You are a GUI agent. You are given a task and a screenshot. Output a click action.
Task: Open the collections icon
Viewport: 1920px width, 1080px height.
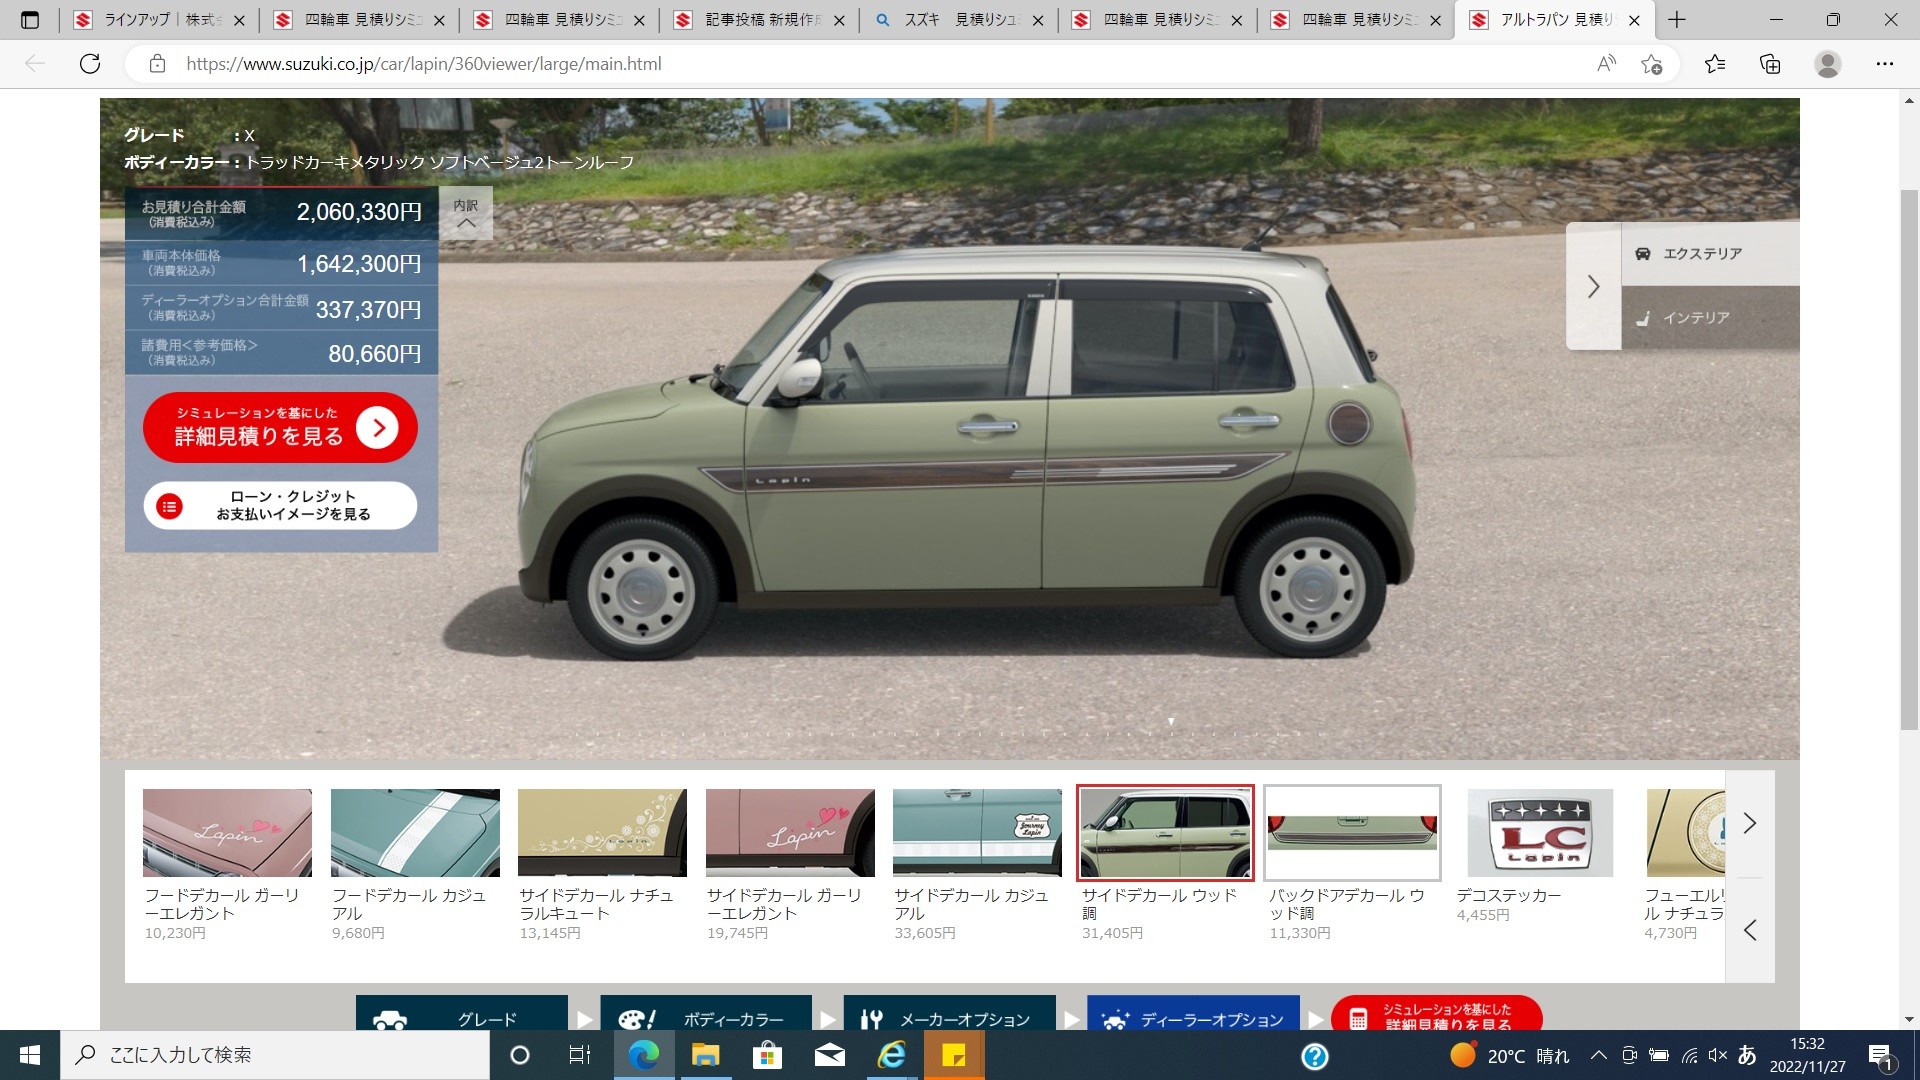click(1770, 64)
